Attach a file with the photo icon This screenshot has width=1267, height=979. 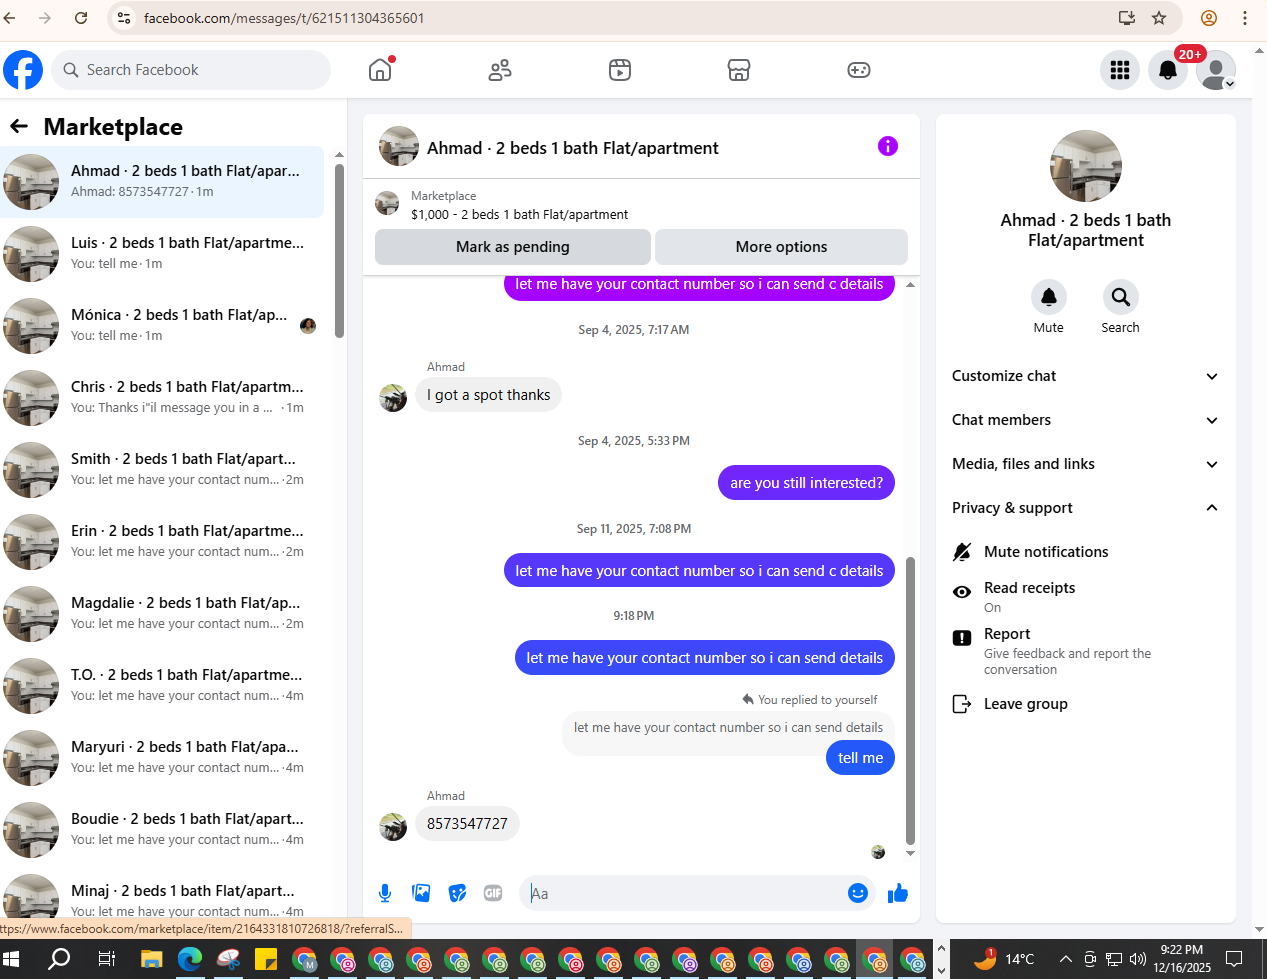pyautogui.click(x=421, y=893)
